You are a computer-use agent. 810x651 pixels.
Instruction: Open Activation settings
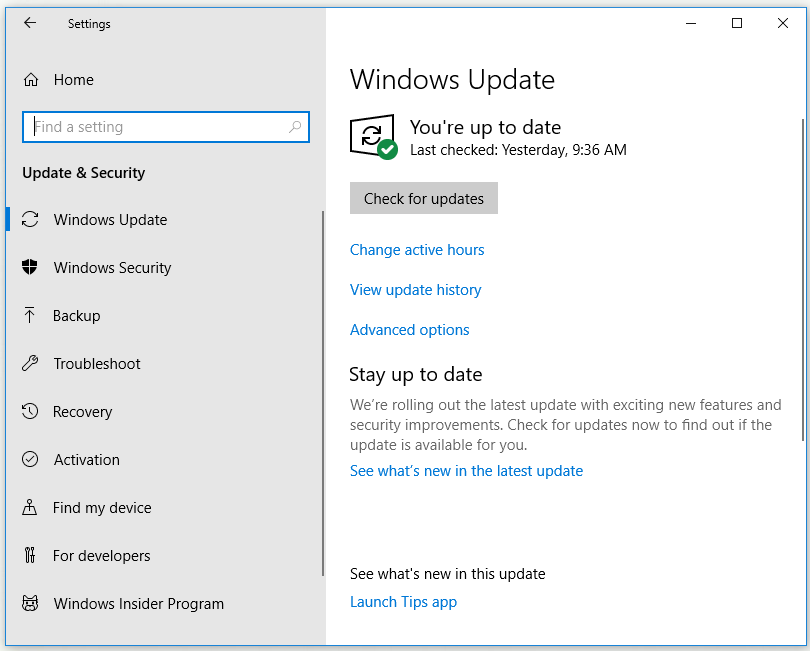pos(86,460)
